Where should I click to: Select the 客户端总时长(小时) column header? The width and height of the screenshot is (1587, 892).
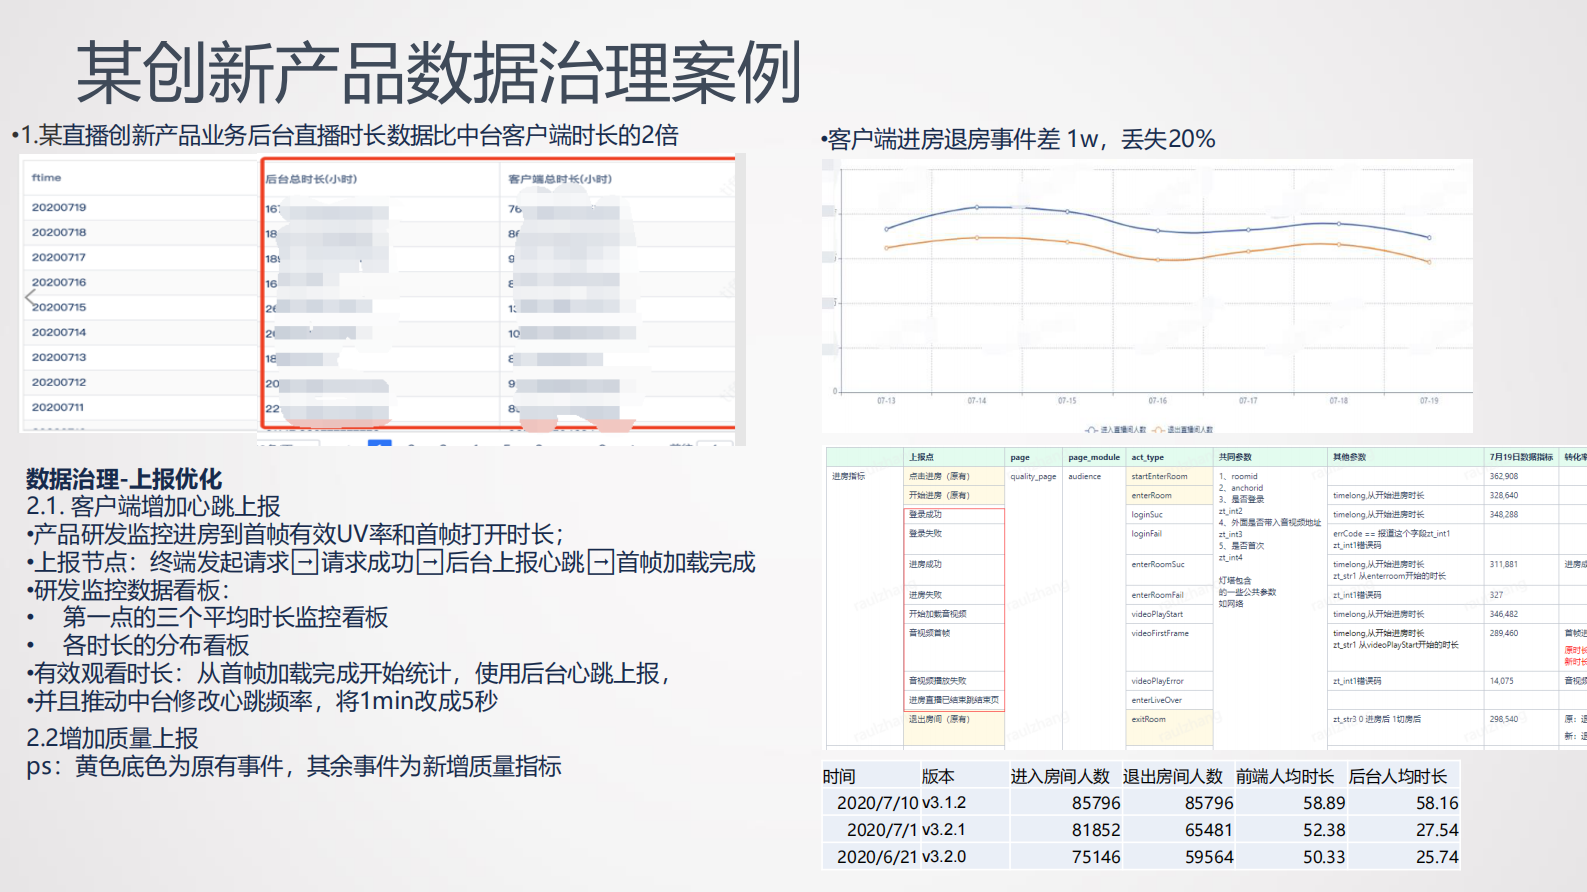pos(560,179)
